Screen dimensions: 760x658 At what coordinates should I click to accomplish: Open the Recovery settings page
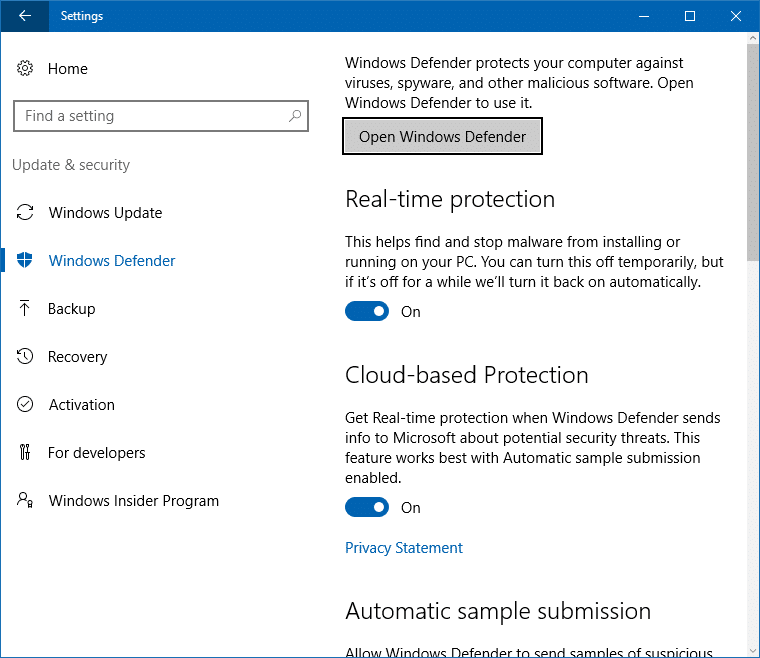click(x=78, y=357)
